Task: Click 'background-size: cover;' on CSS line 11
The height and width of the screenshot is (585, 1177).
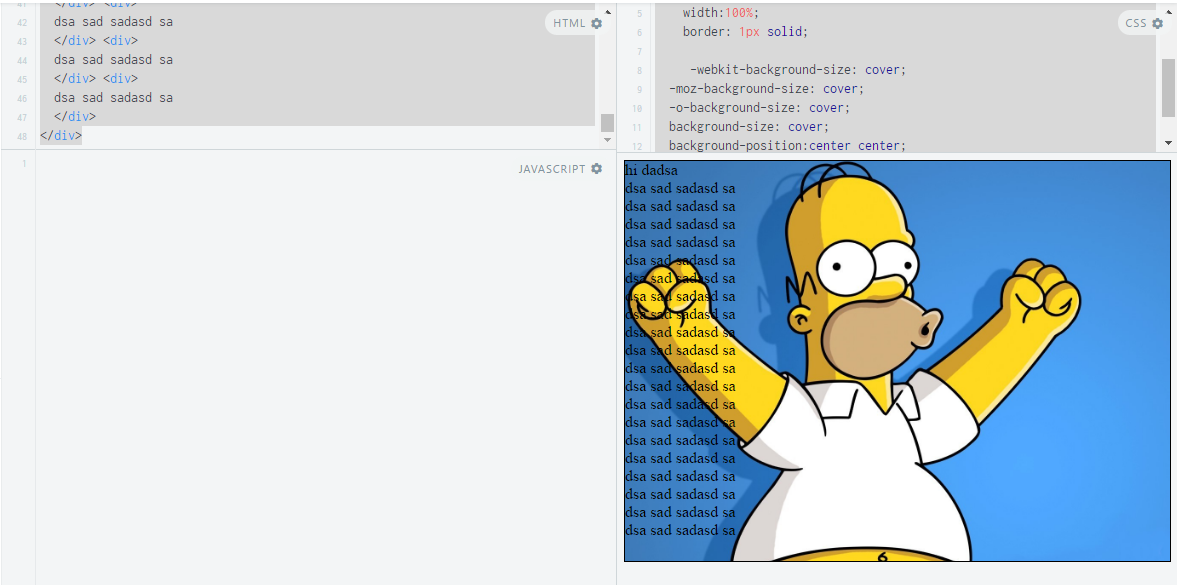Action: 749,126
